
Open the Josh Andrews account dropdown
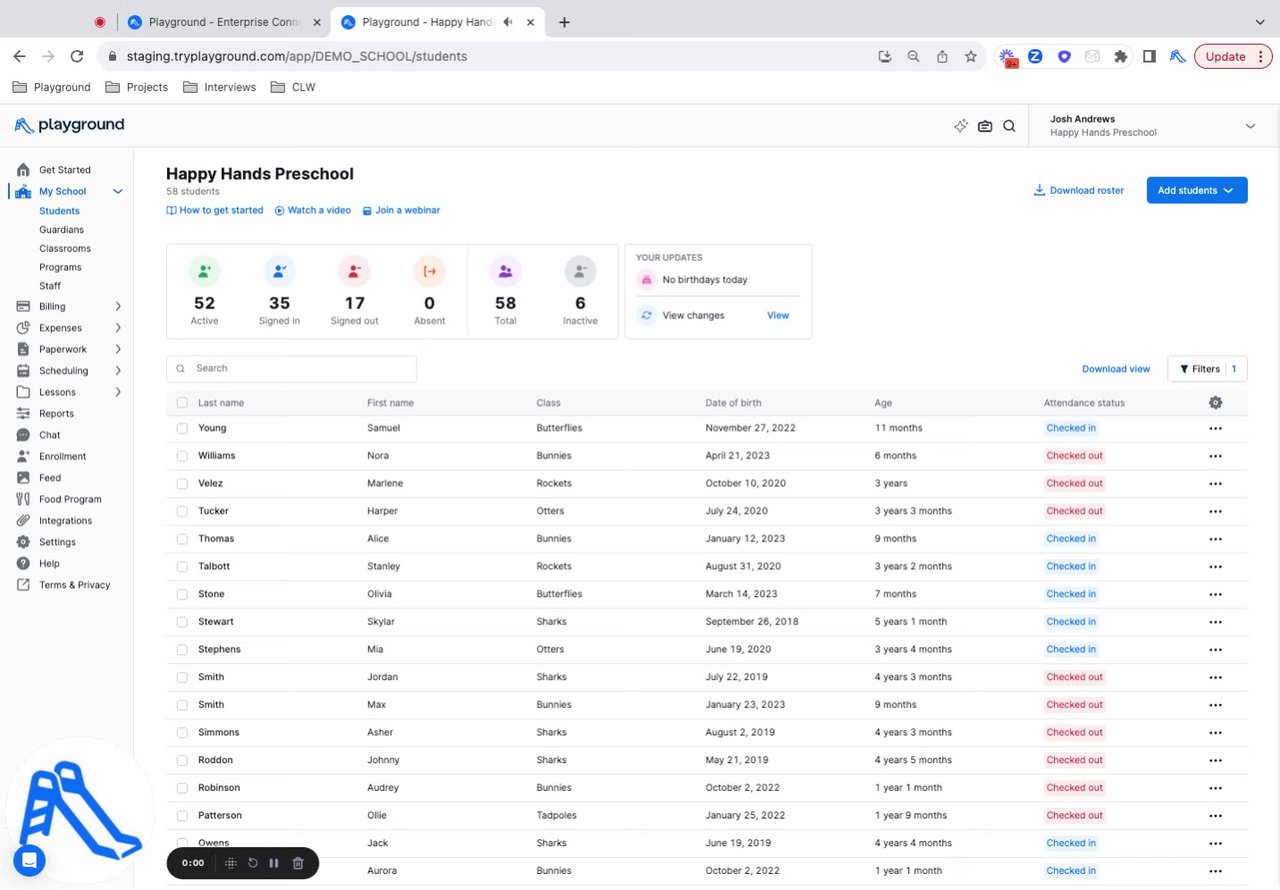[x=1154, y=126]
